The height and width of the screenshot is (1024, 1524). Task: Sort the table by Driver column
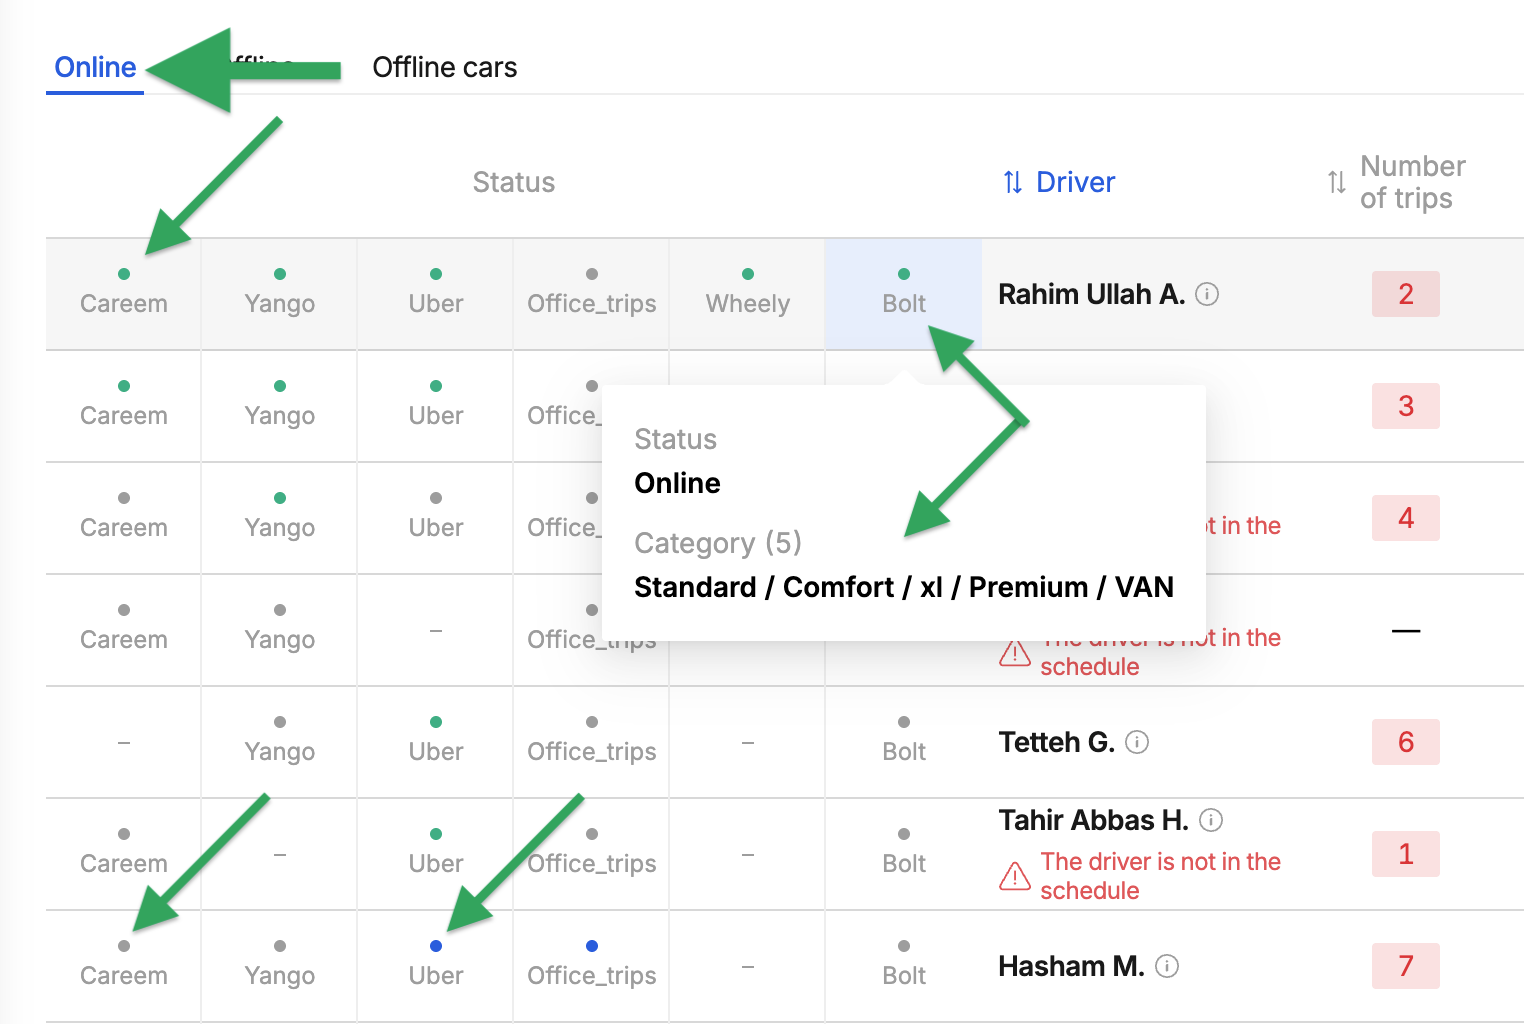(x=1012, y=182)
